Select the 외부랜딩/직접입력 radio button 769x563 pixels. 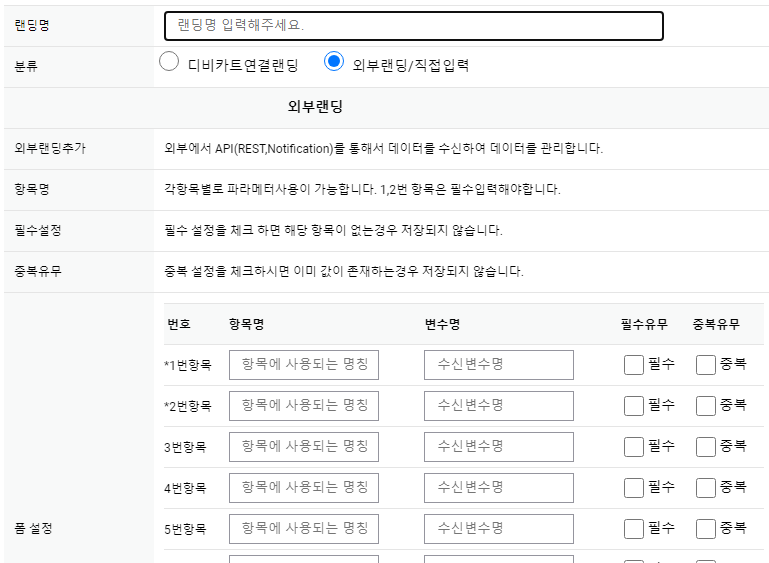334,62
